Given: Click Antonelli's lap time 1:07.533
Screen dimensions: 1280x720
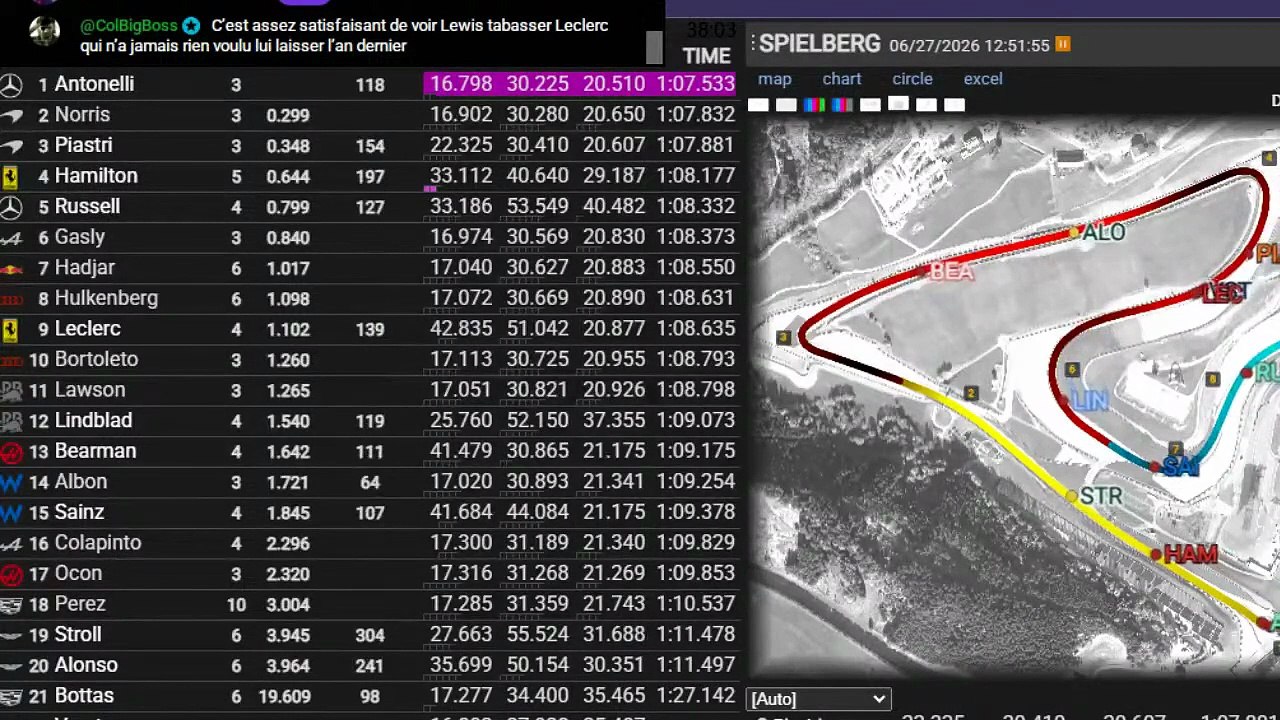Looking at the screenshot, I should (x=695, y=84).
